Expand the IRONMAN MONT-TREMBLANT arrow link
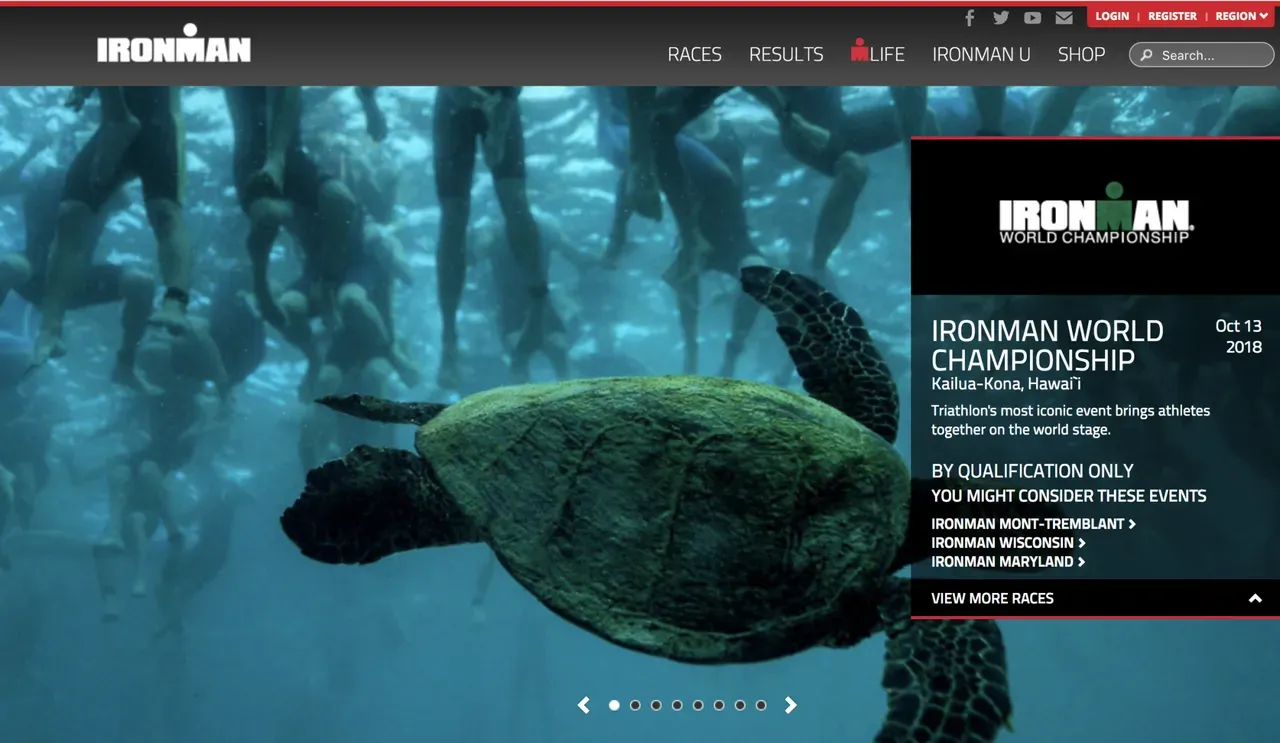This screenshot has height=743, width=1280. tap(1132, 523)
